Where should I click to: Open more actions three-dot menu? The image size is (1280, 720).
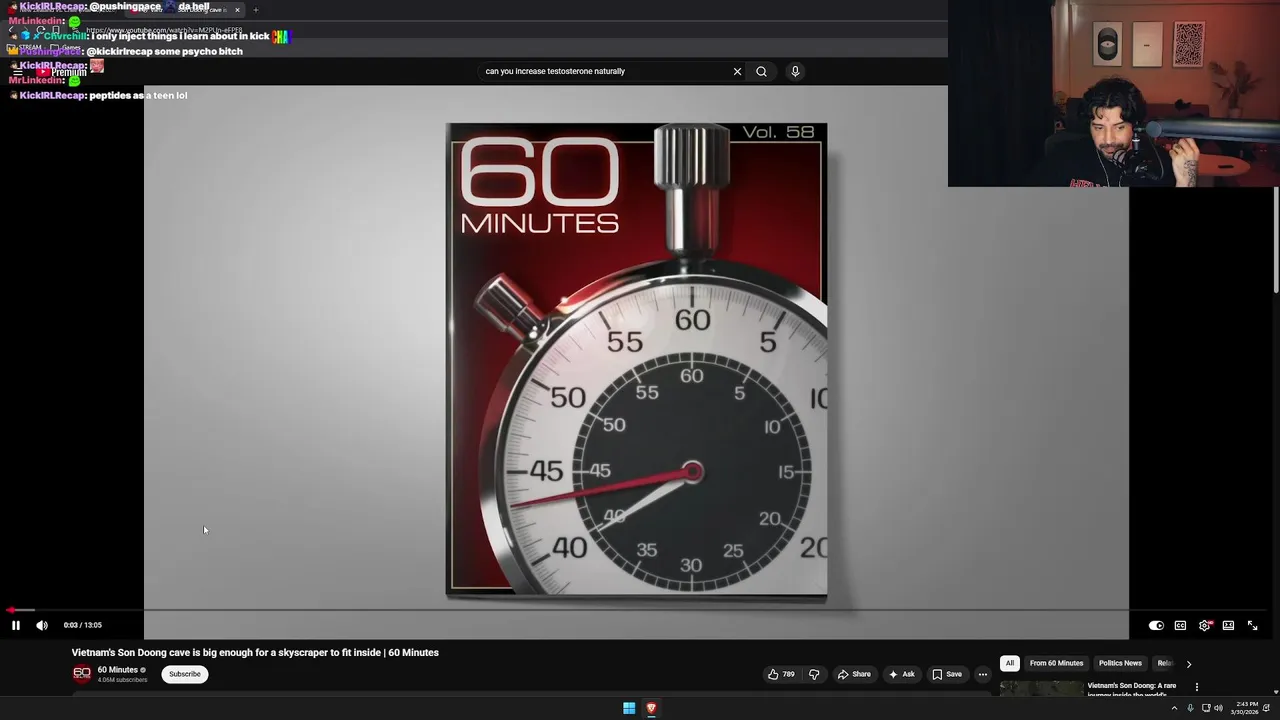point(982,674)
